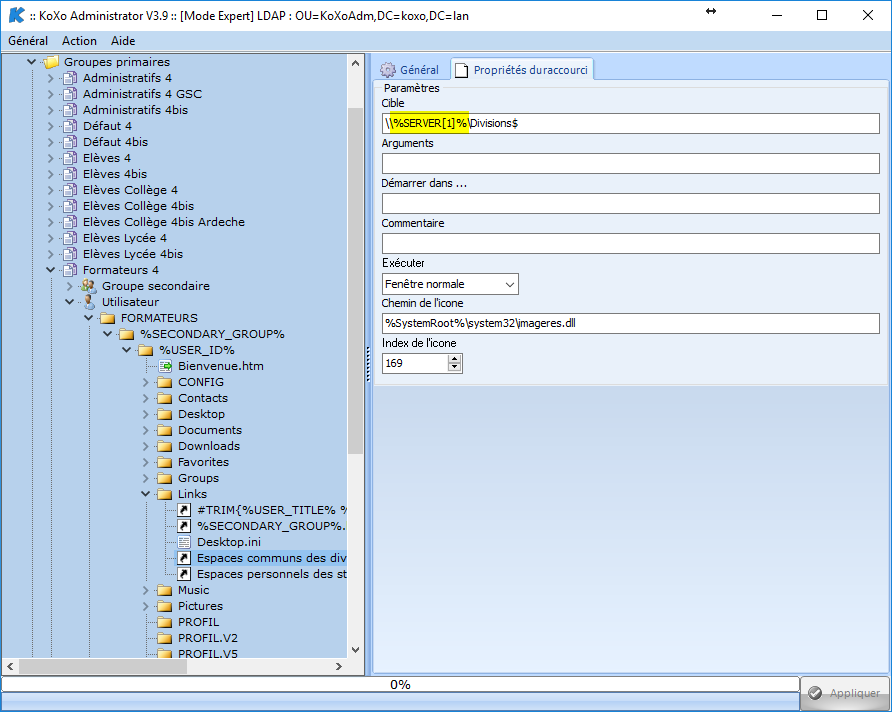Click the Arguments input field
The width and height of the screenshot is (892, 712).
631,164
